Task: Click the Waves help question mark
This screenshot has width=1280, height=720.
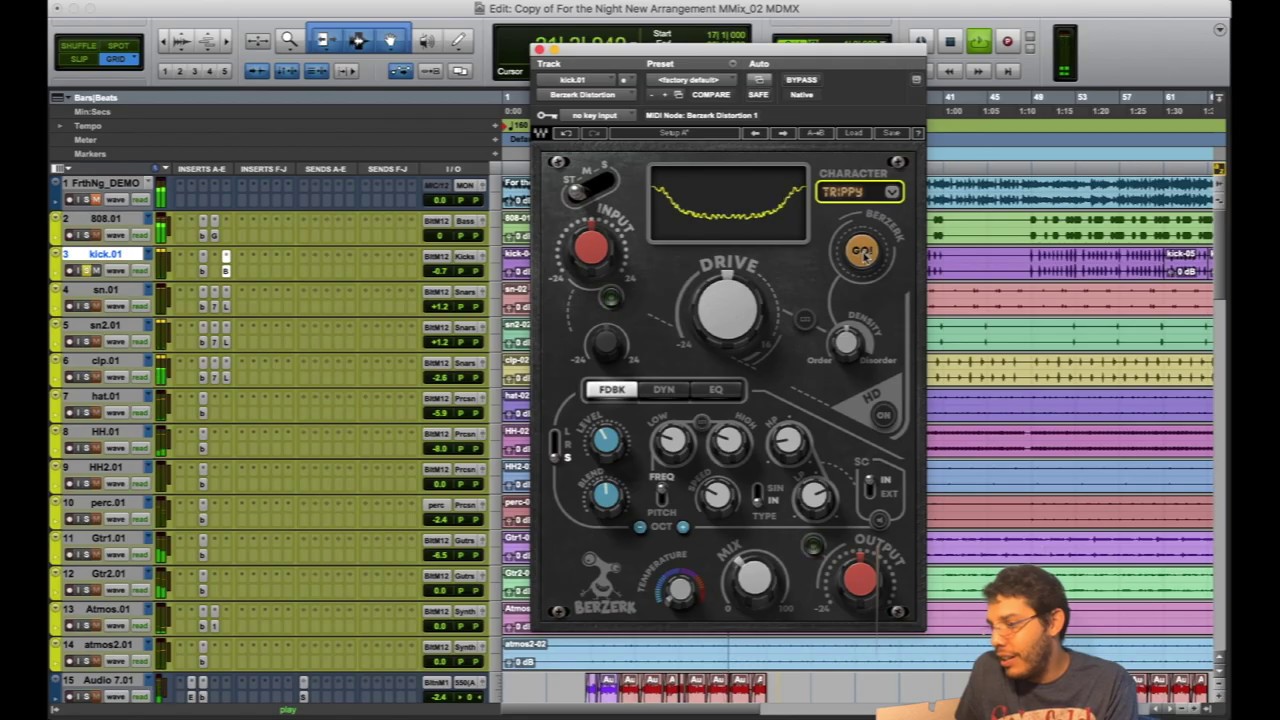Action: (918, 133)
